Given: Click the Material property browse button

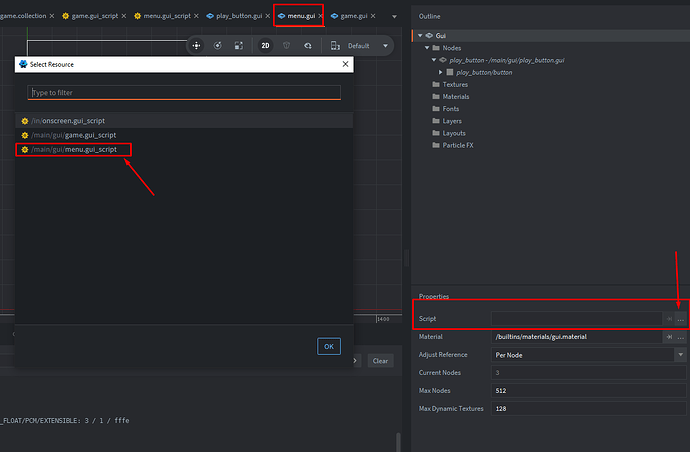Looking at the screenshot, I should [x=681, y=337].
